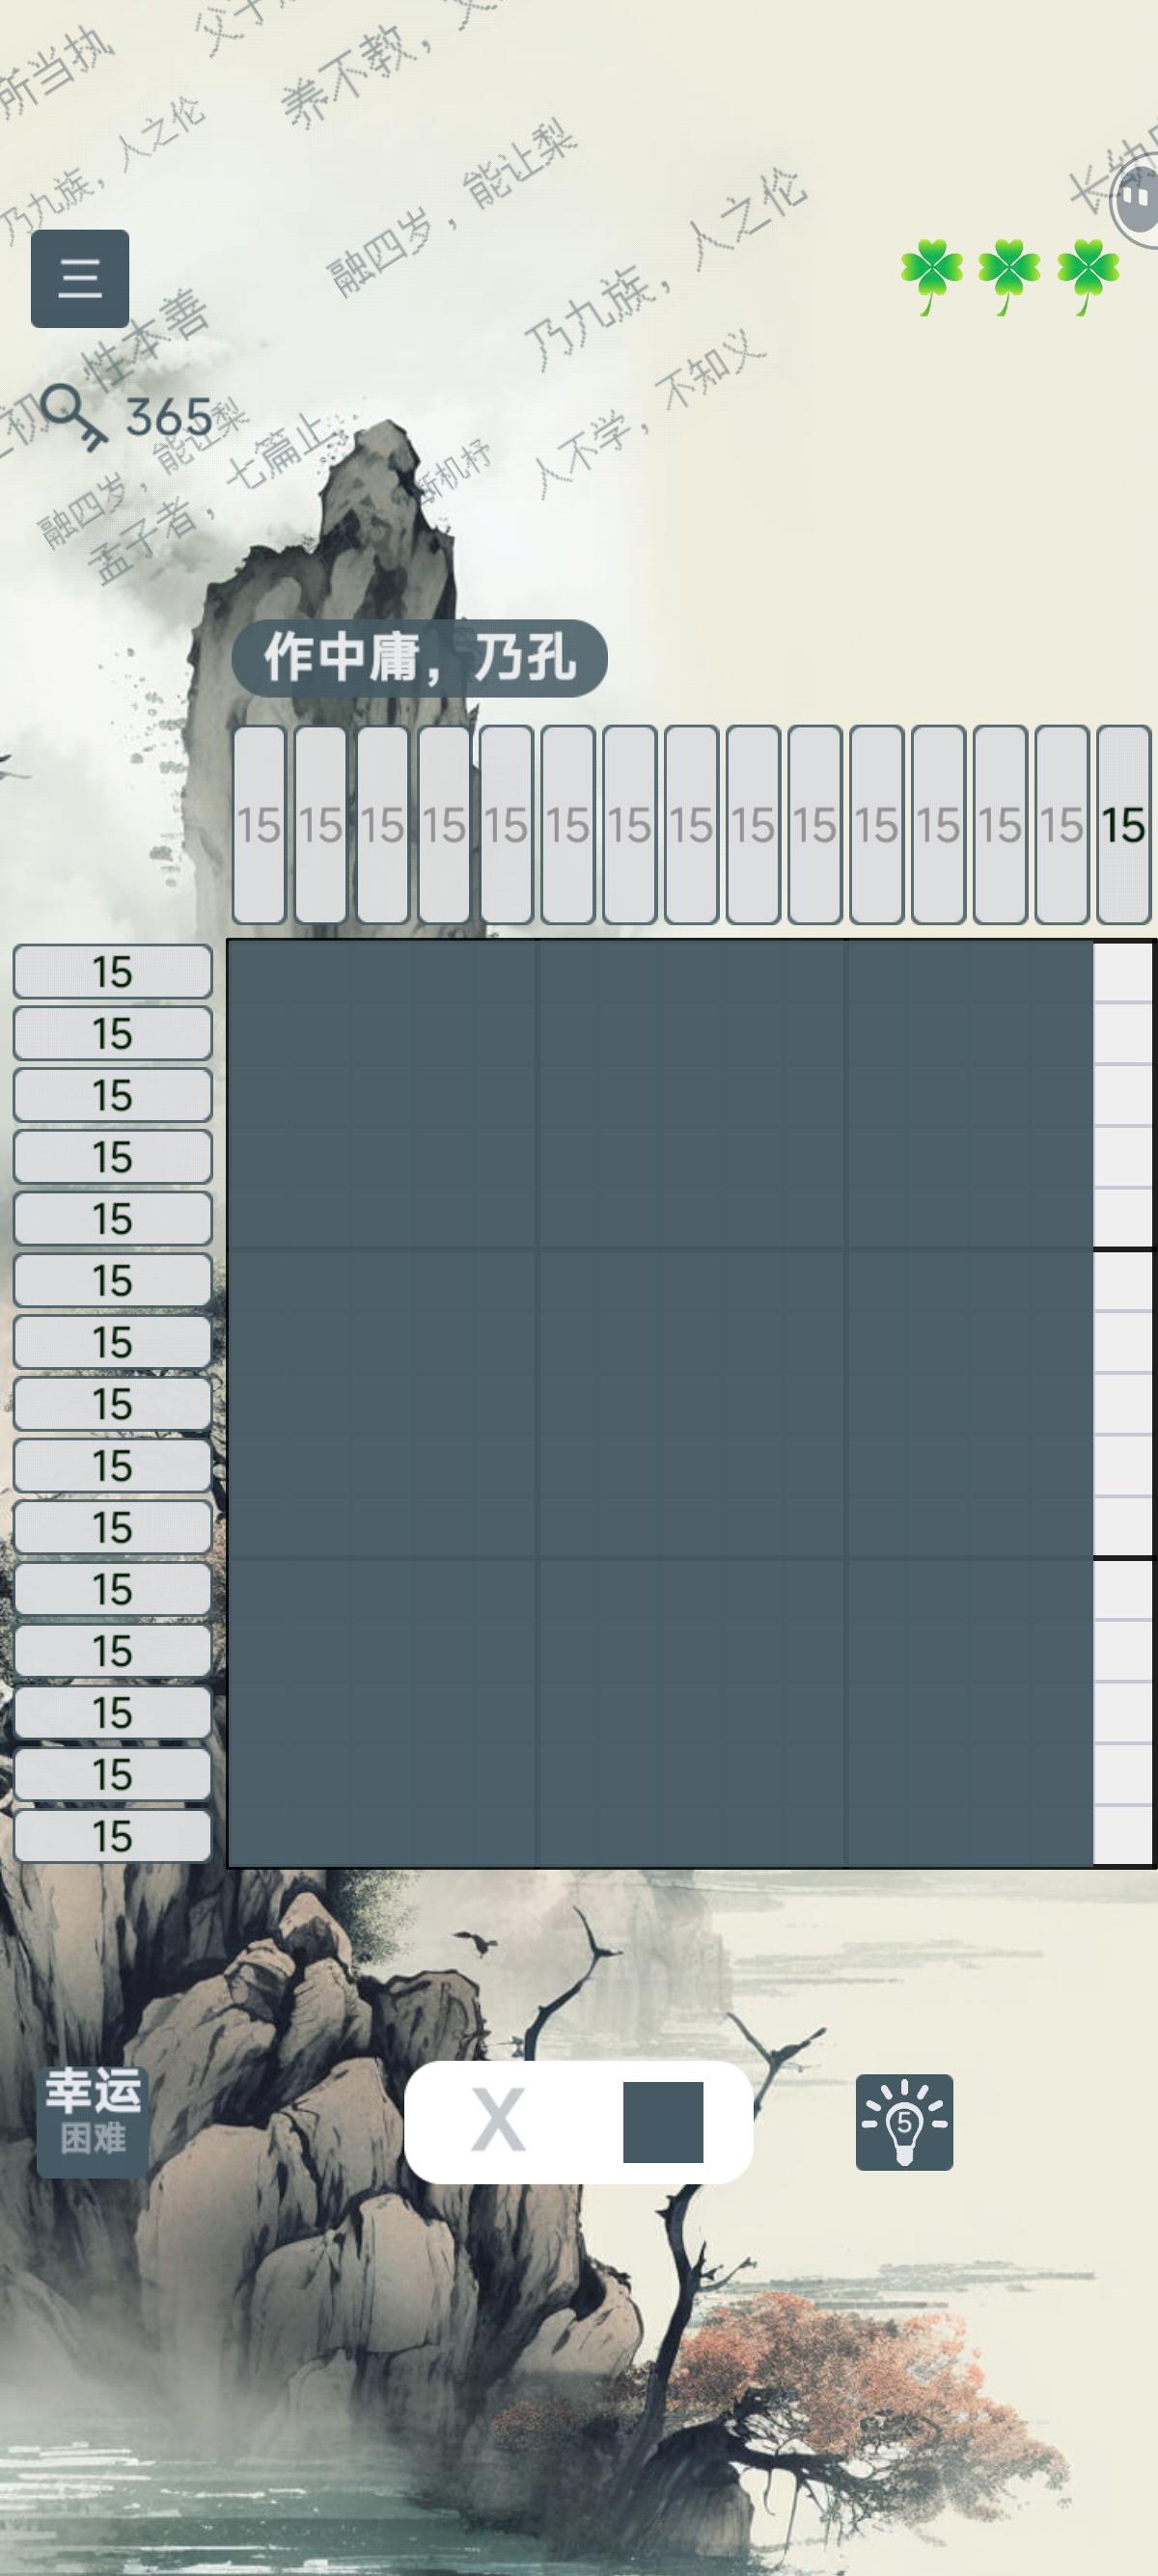The image size is (1158, 2576).
Task: Select the first column clue 15
Action: point(259,825)
